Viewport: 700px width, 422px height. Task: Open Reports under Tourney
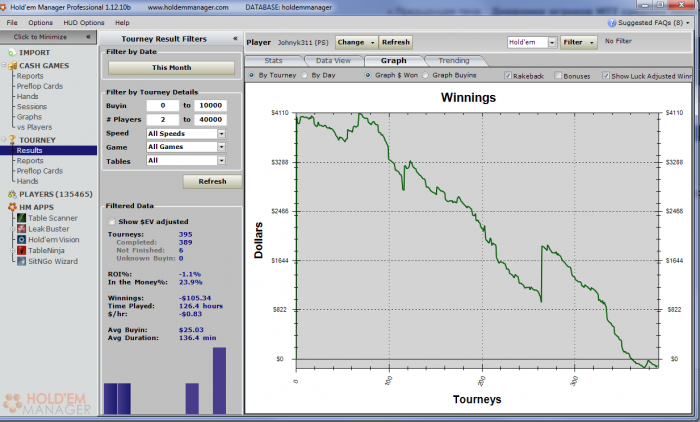tap(30, 161)
